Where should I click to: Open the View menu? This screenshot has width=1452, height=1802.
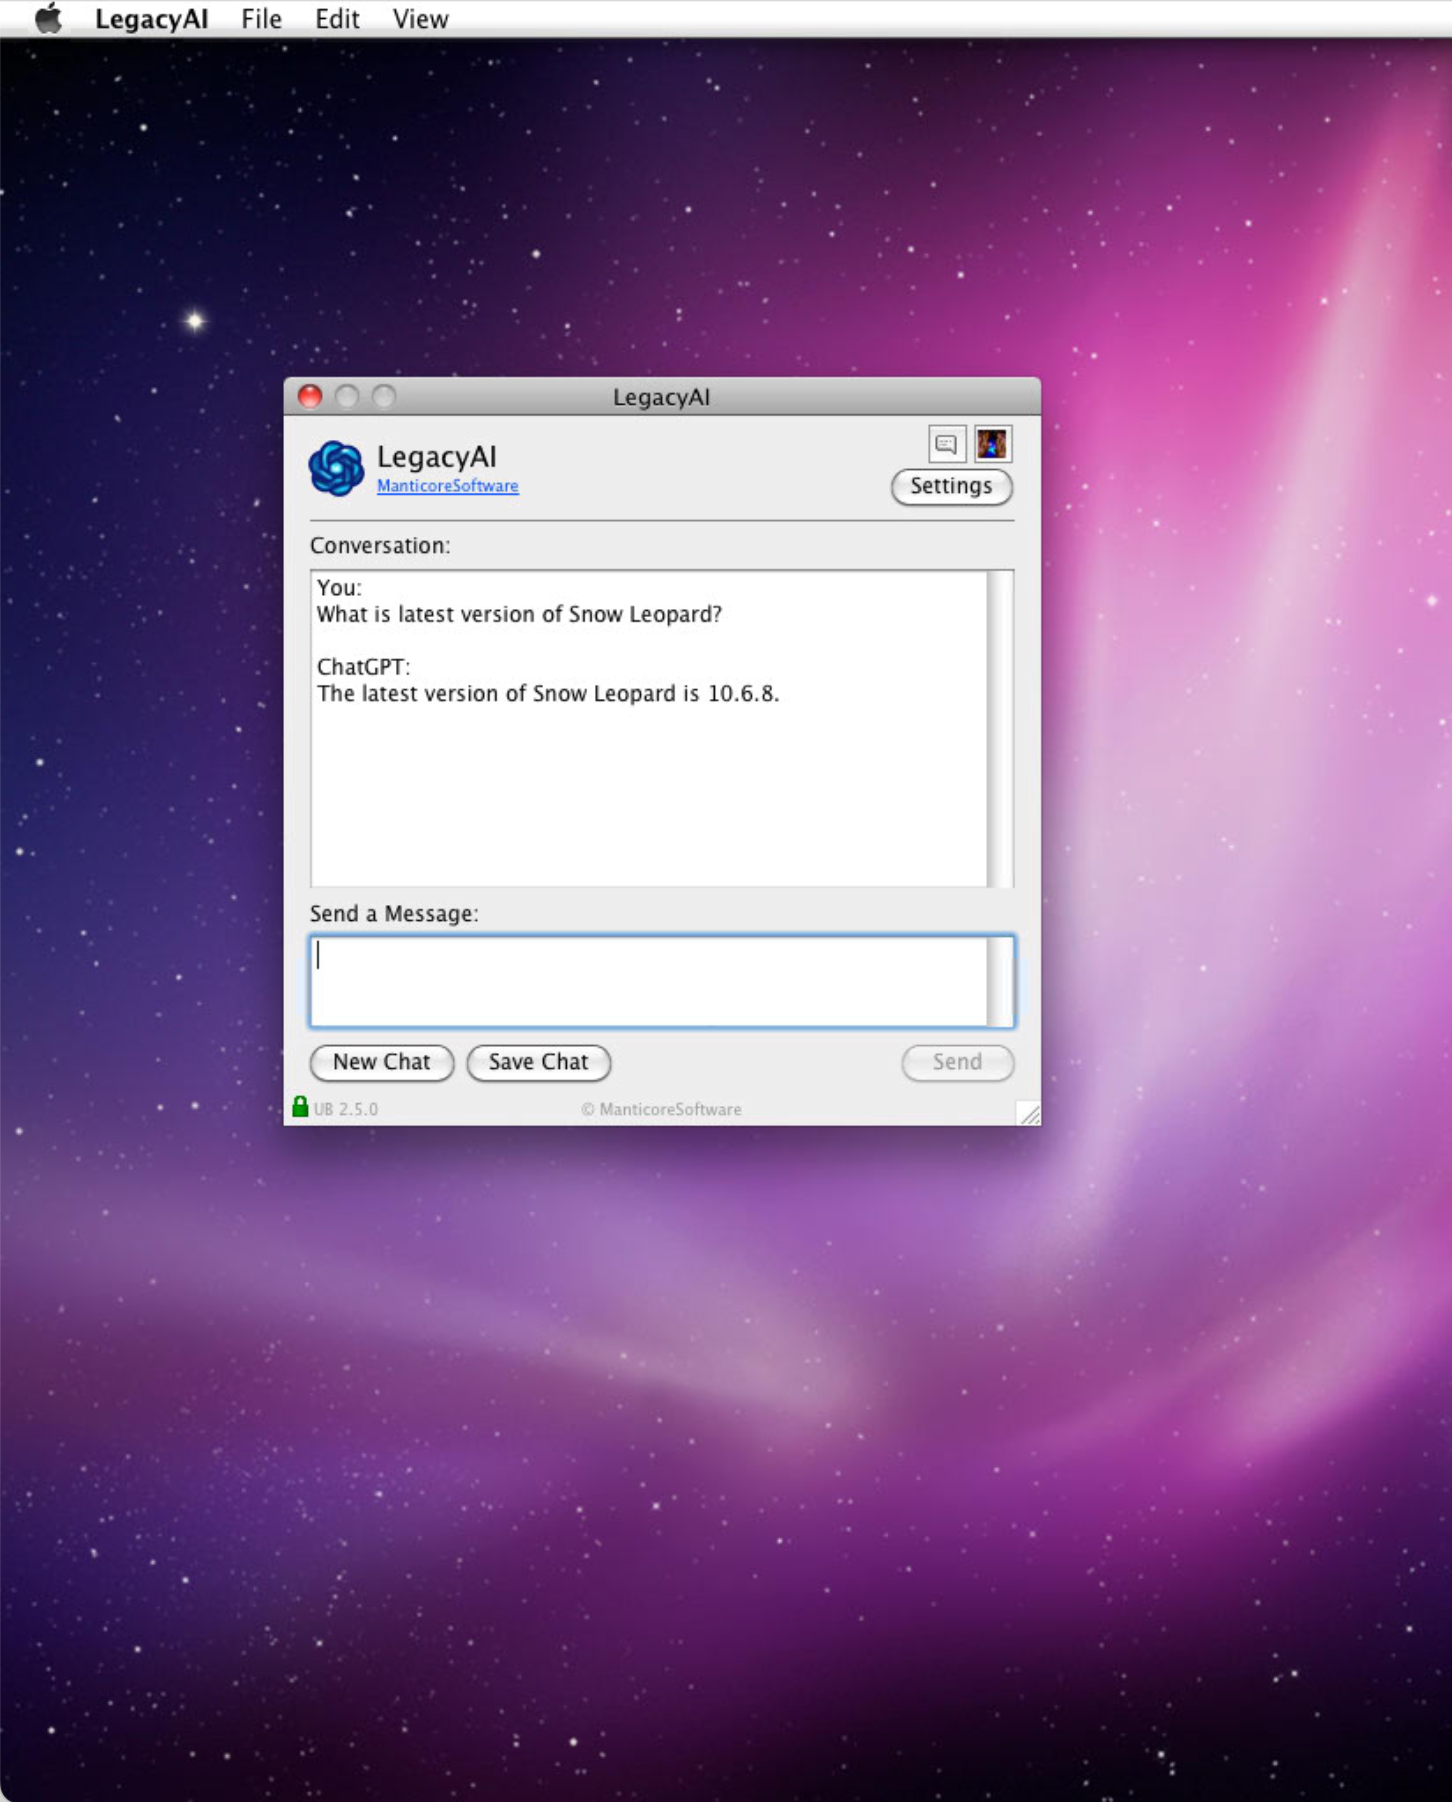tap(420, 19)
